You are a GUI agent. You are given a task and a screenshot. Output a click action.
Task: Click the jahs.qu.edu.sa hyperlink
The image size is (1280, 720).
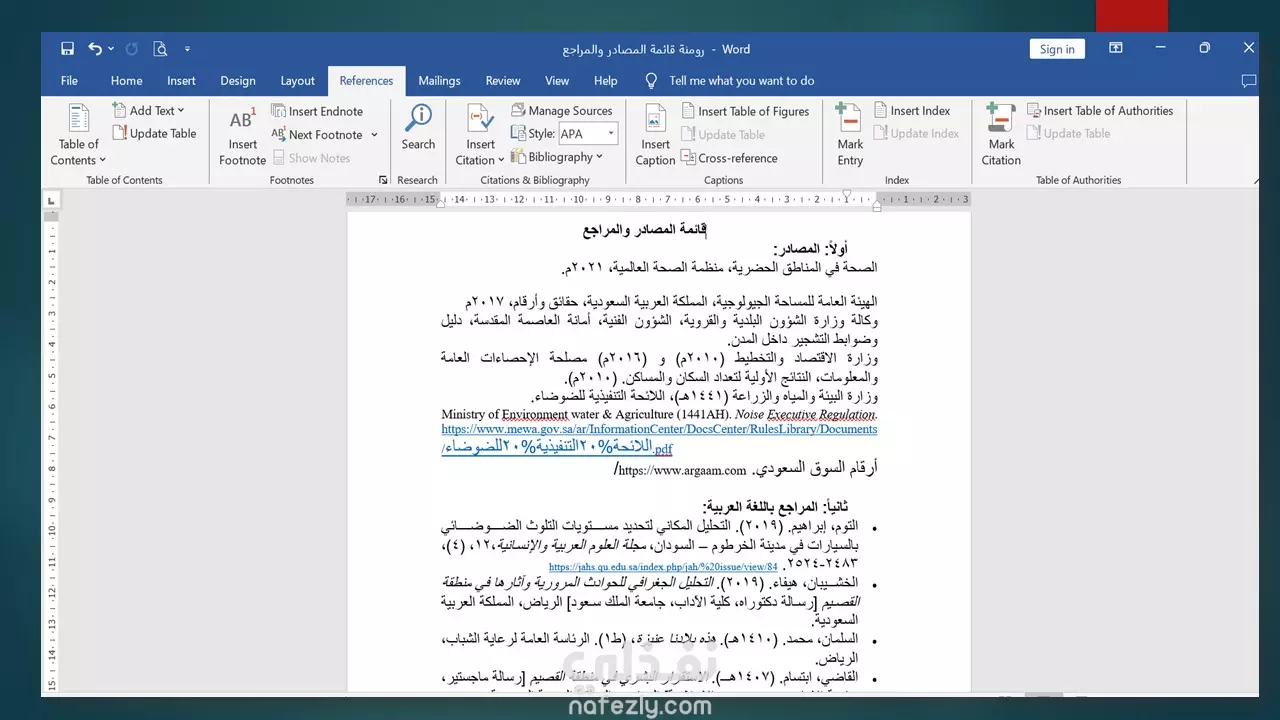click(x=662, y=566)
